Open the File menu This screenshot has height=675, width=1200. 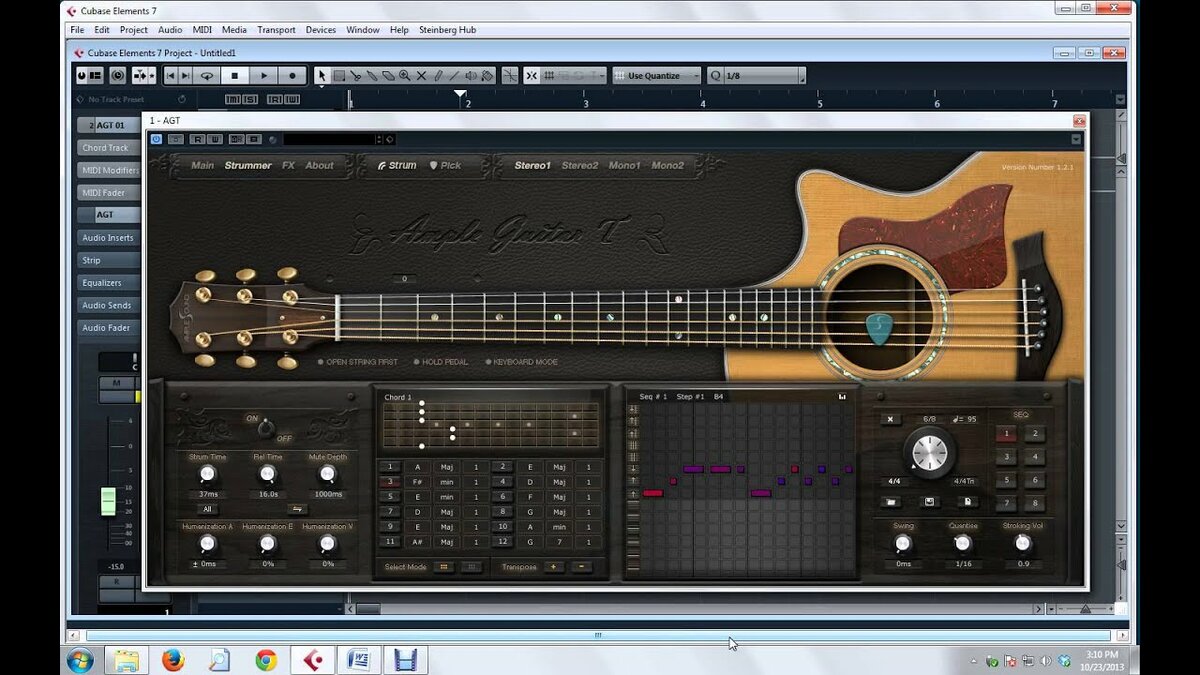pos(77,30)
